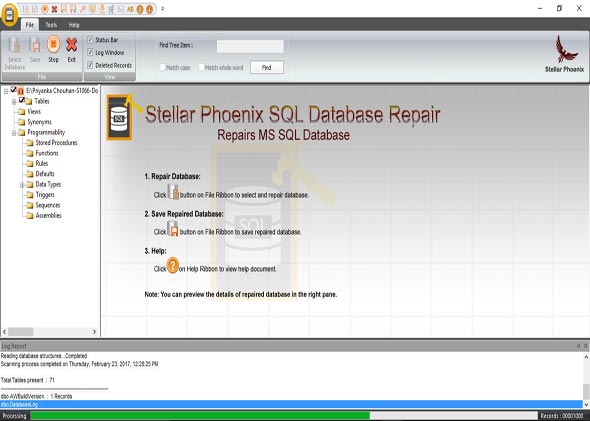Click the Exit red X in File ribbon
The width and height of the screenshot is (590, 421).
click(x=71, y=49)
